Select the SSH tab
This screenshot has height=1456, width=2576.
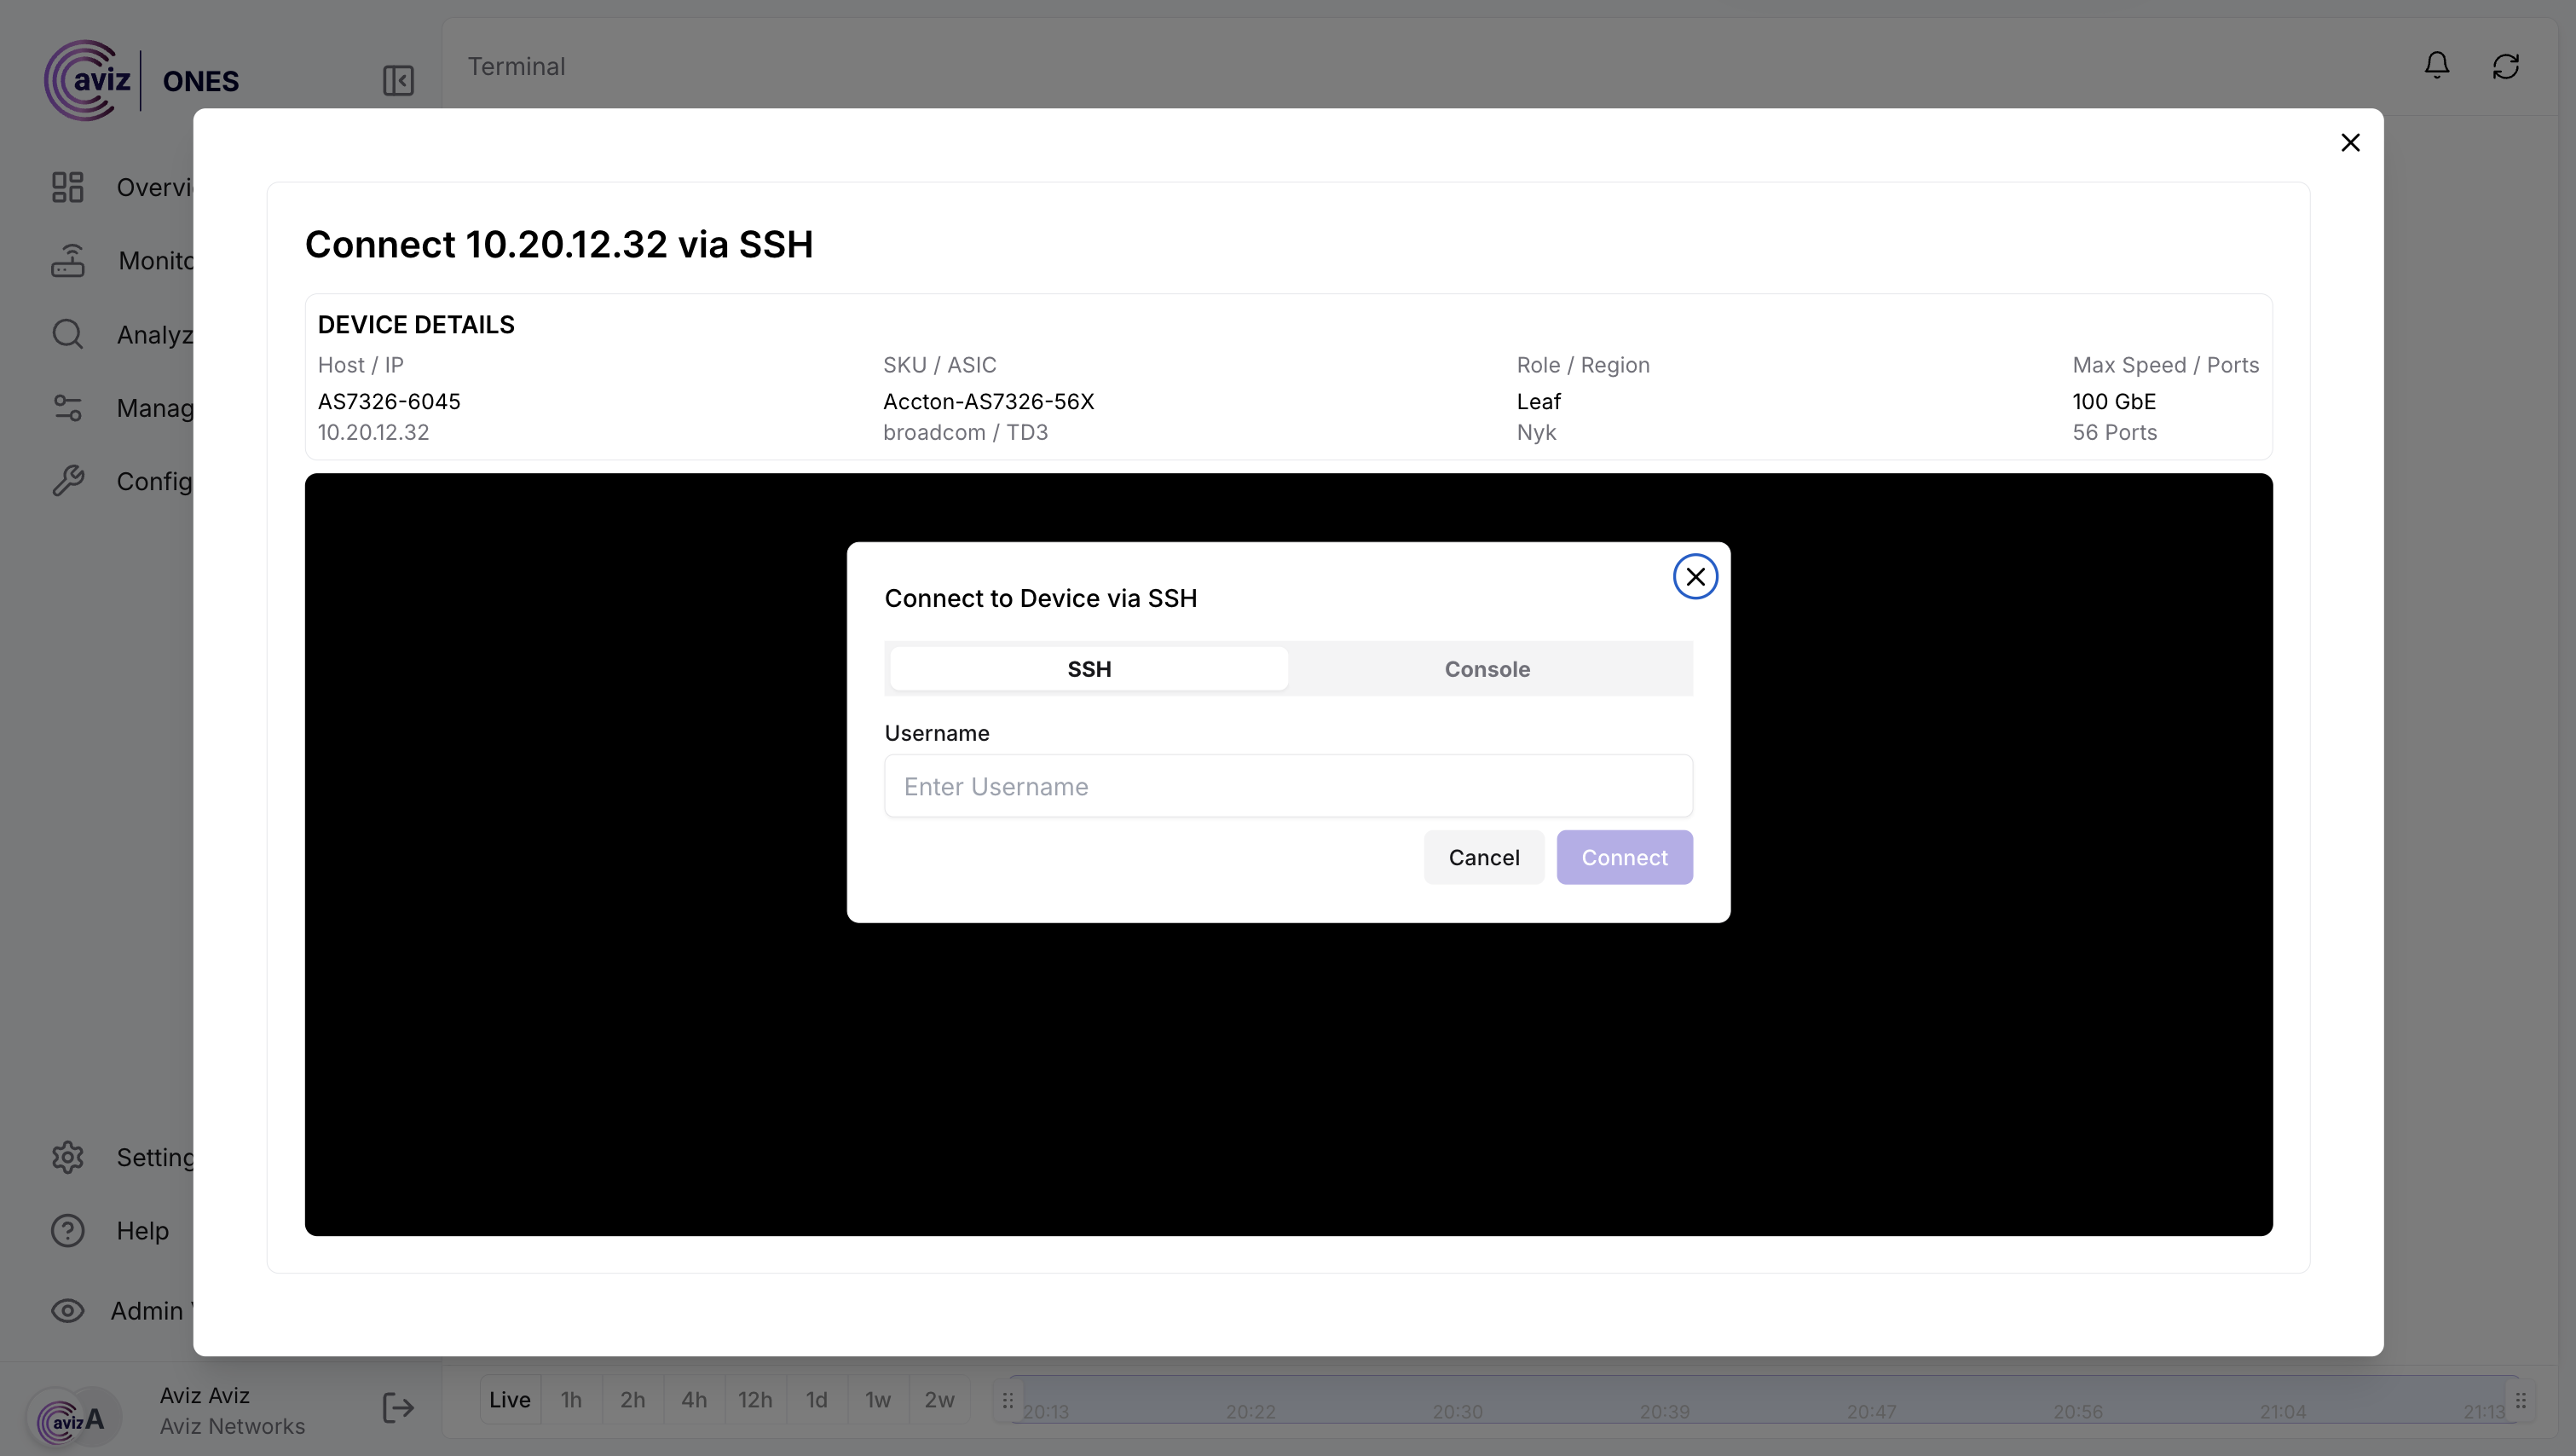point(1089,669)
